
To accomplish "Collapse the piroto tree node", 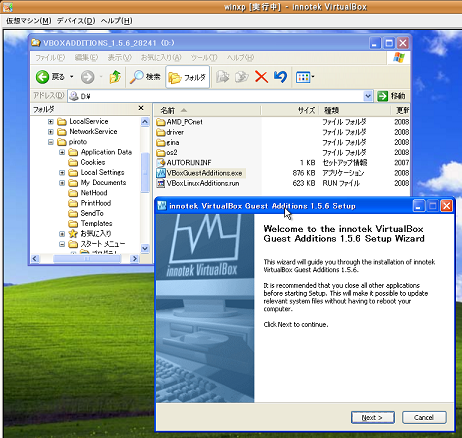I will click(51, 142).
